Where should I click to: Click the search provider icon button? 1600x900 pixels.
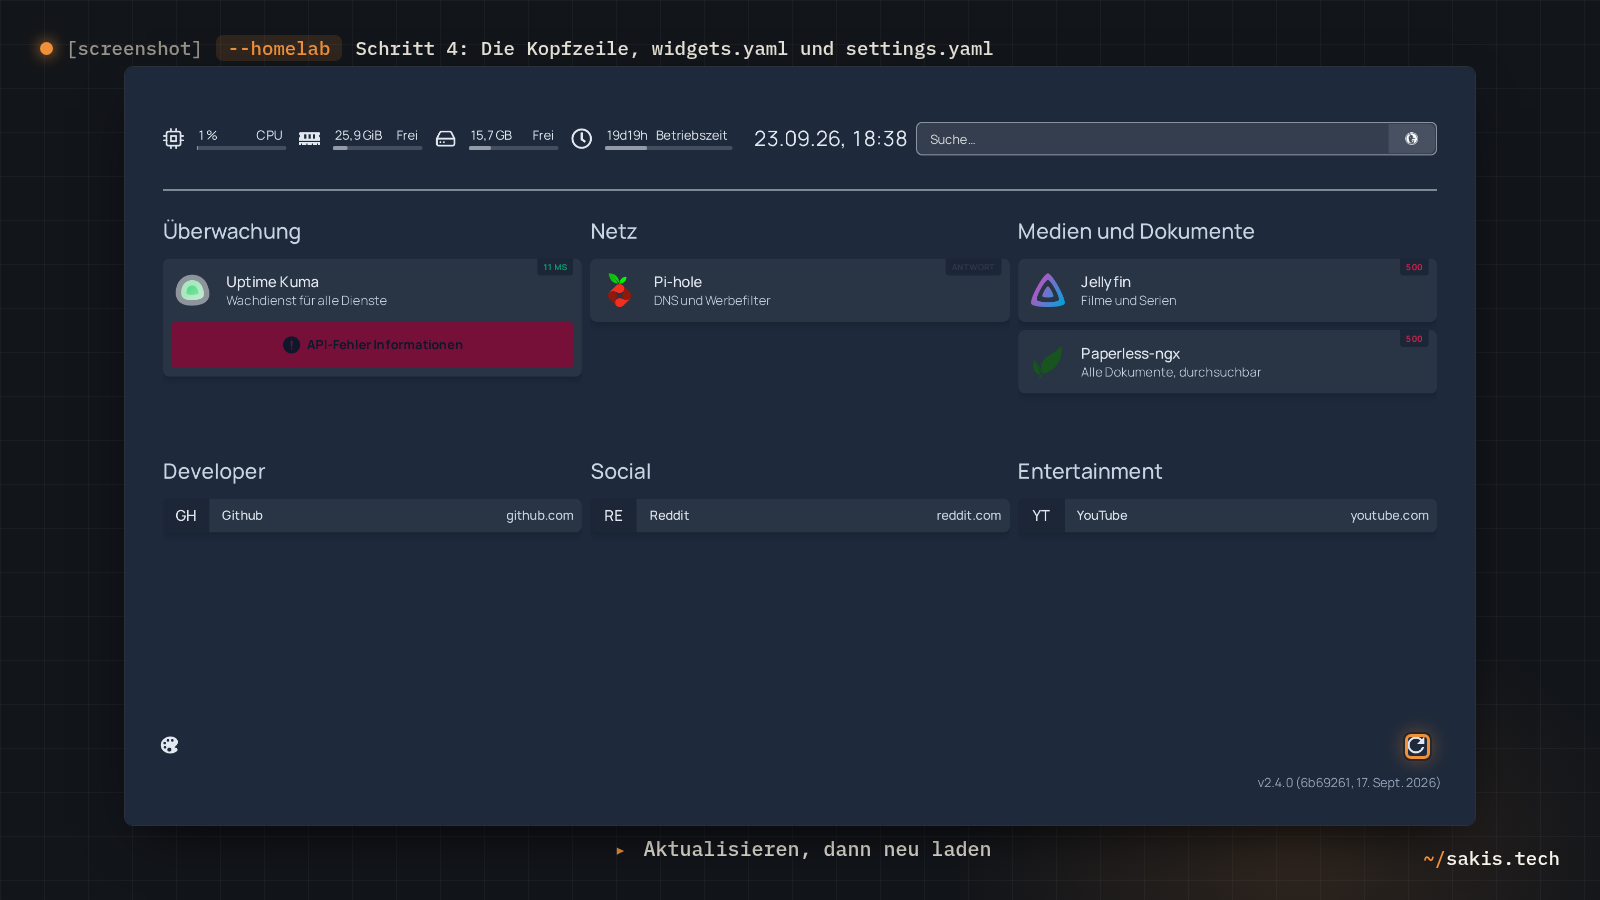[1412, 139]
